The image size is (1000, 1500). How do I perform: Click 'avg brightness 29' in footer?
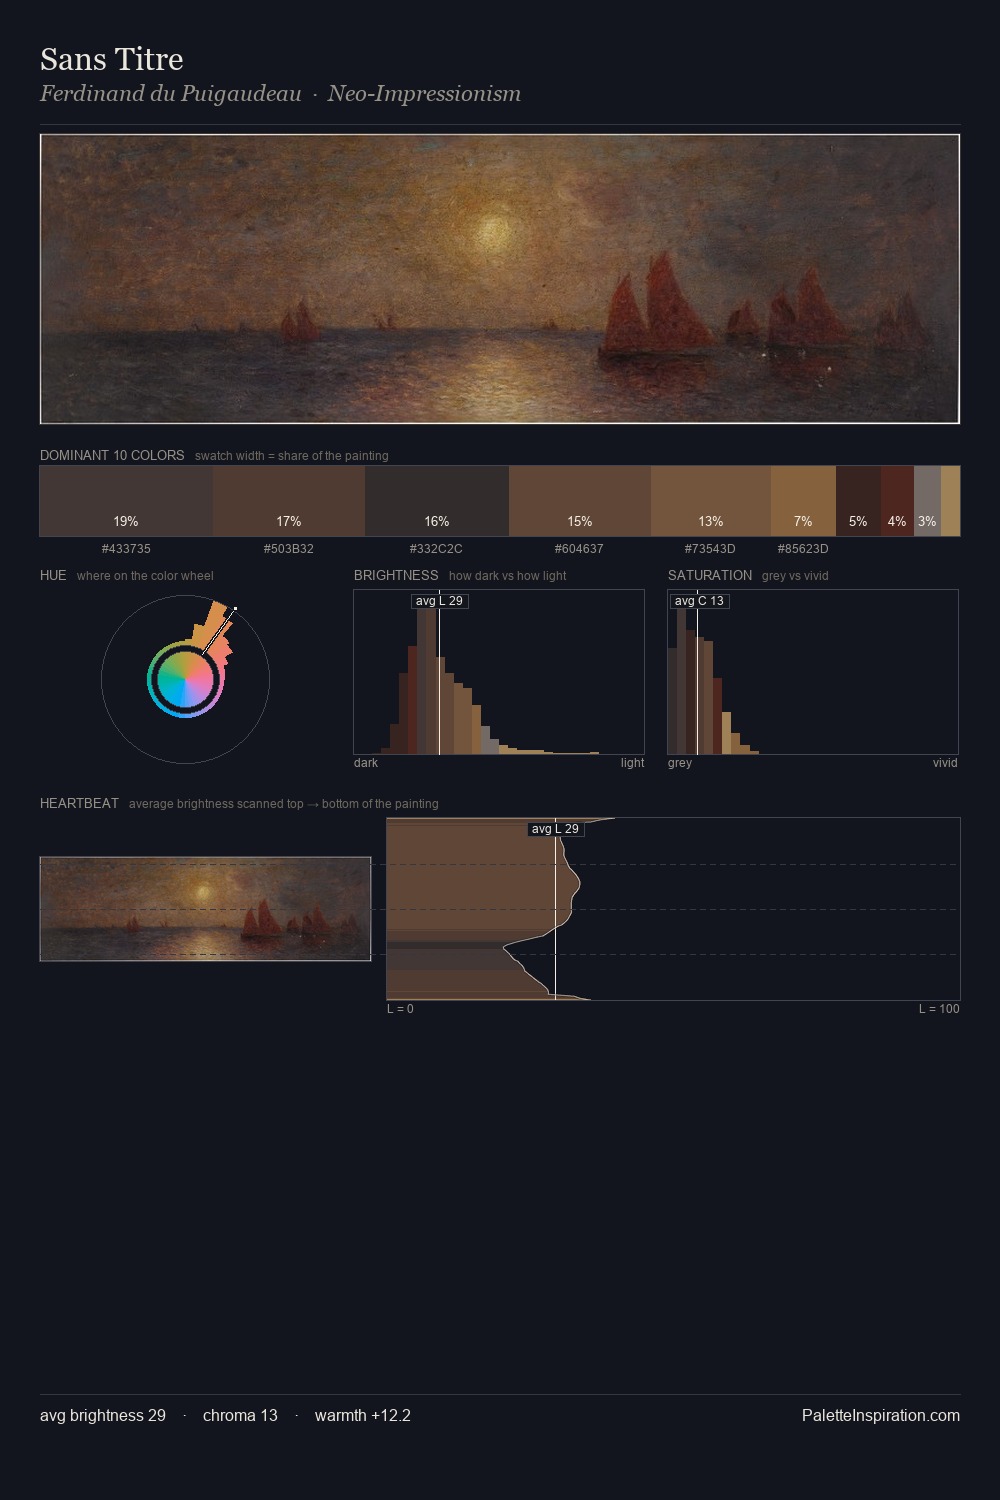point(103,1415)
